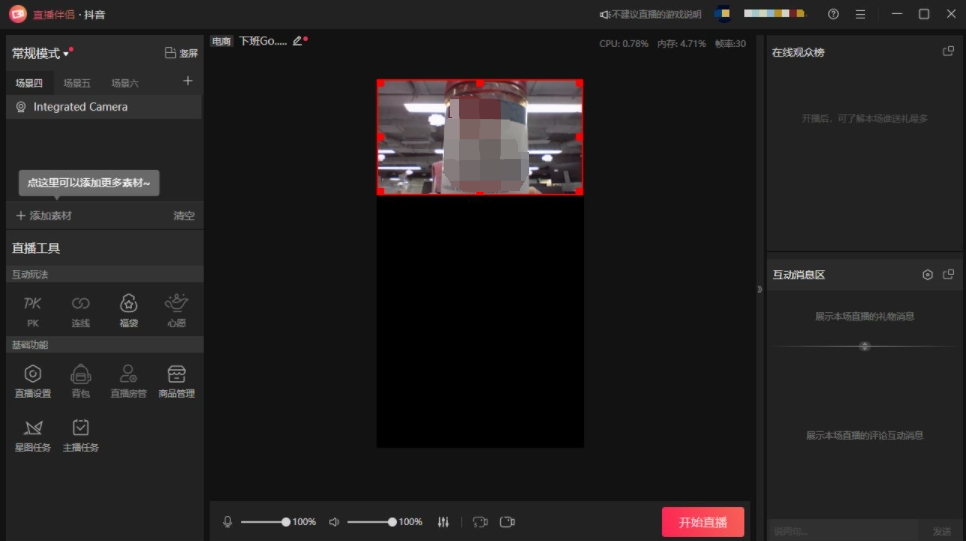Mute the speaker output icon
This screenshot has width=966, height=541.
pyautogui.click(x=334, y=522)
